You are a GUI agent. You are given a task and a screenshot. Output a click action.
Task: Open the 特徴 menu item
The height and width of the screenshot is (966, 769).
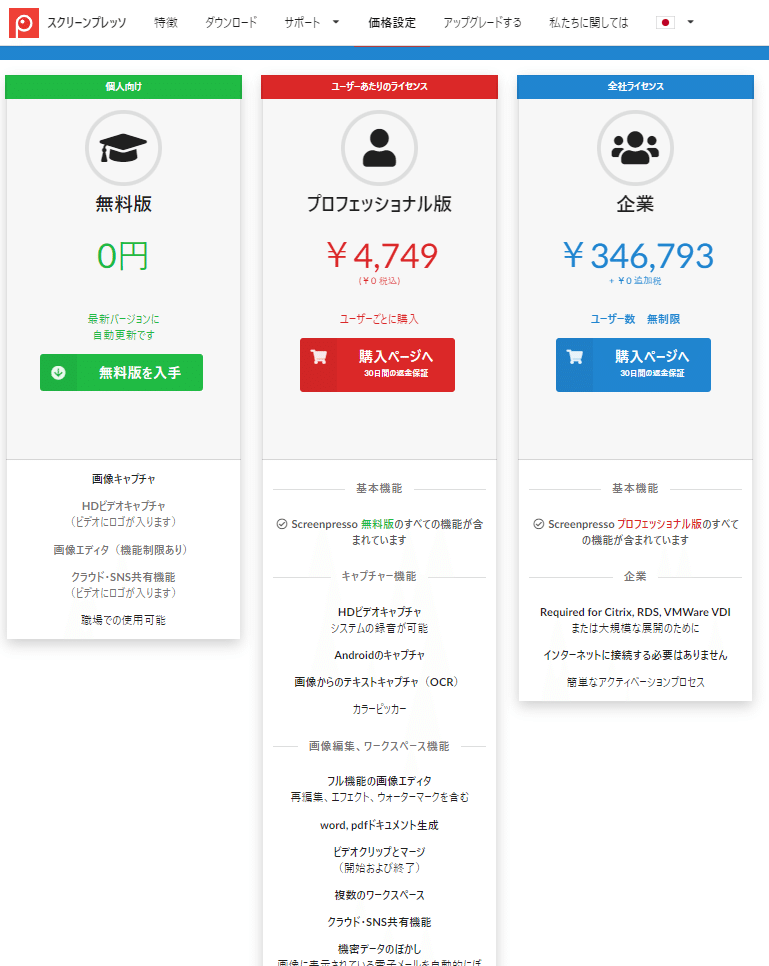pos(166,23)
